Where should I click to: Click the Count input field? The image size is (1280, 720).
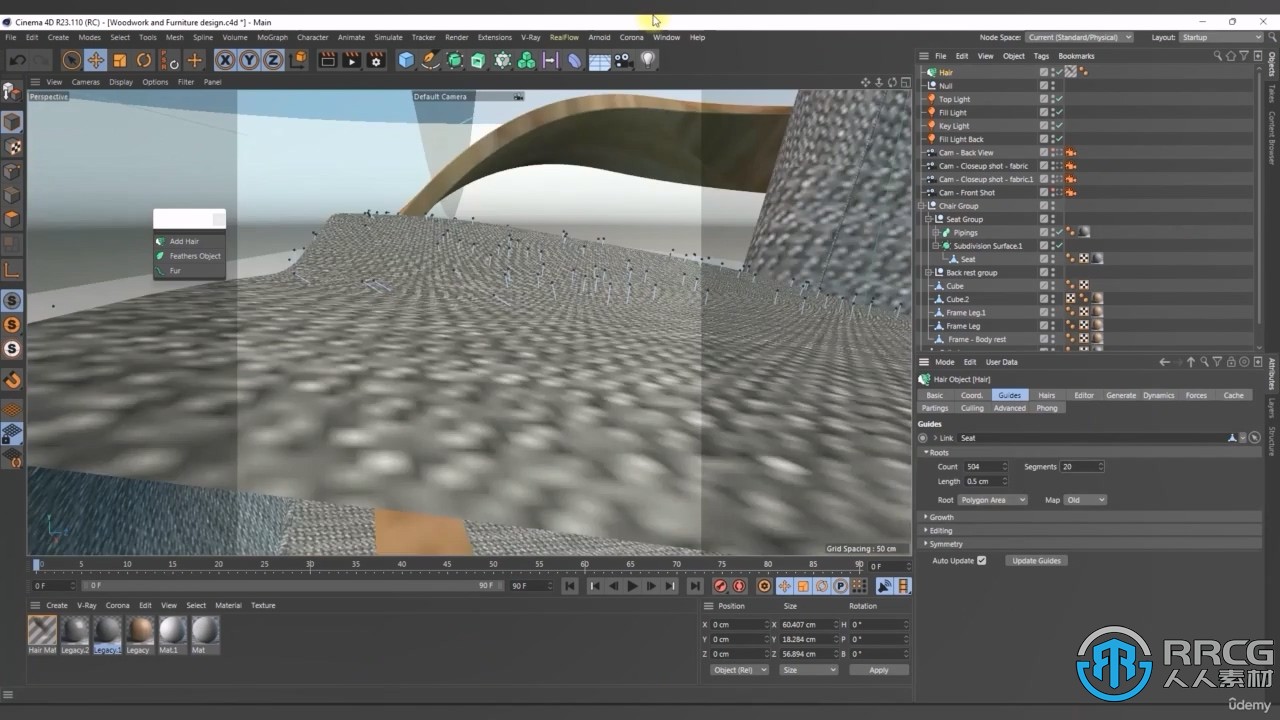point(985,467)
